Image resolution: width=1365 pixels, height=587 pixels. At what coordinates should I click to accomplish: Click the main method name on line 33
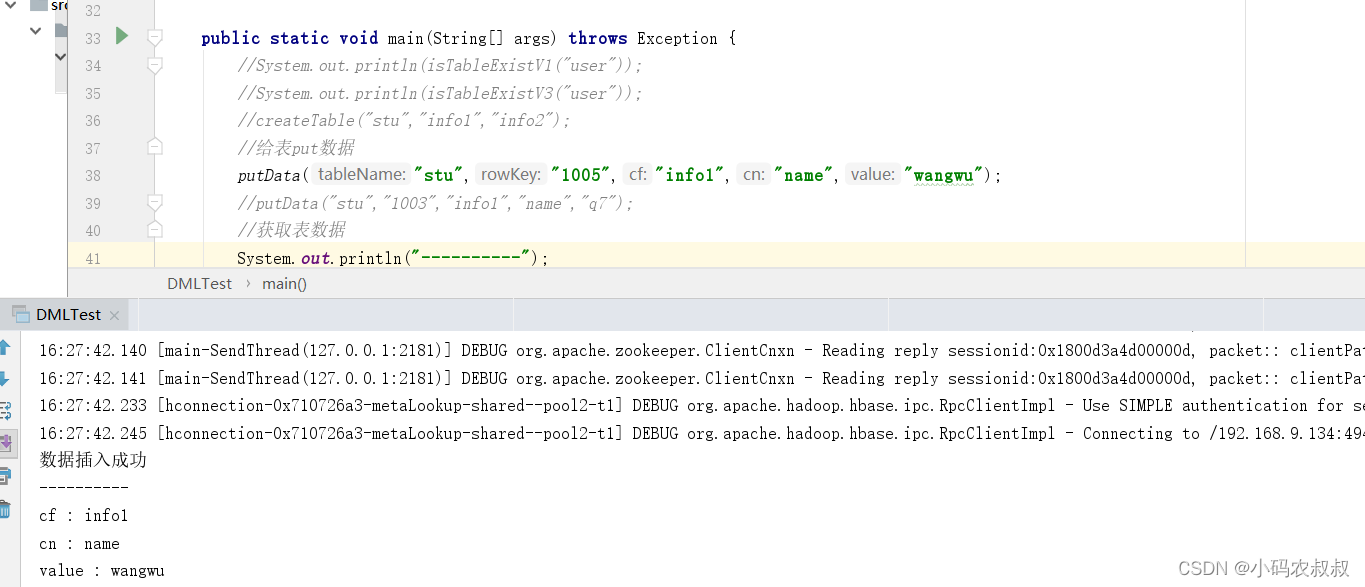pos(405,38)
